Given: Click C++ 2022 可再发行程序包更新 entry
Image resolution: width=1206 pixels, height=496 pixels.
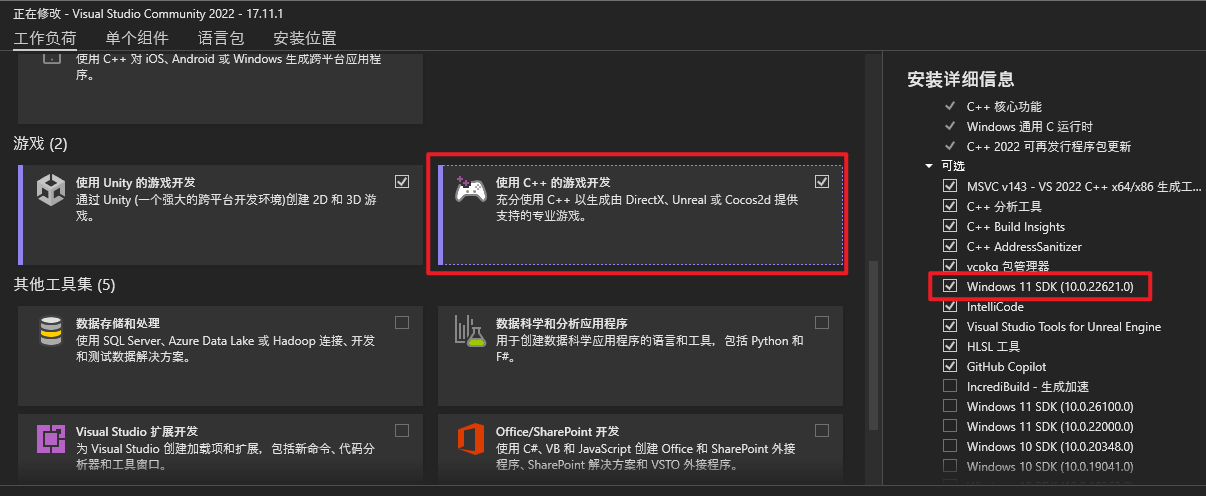Looking at the screenshot, I should (x=1049, y=147).
